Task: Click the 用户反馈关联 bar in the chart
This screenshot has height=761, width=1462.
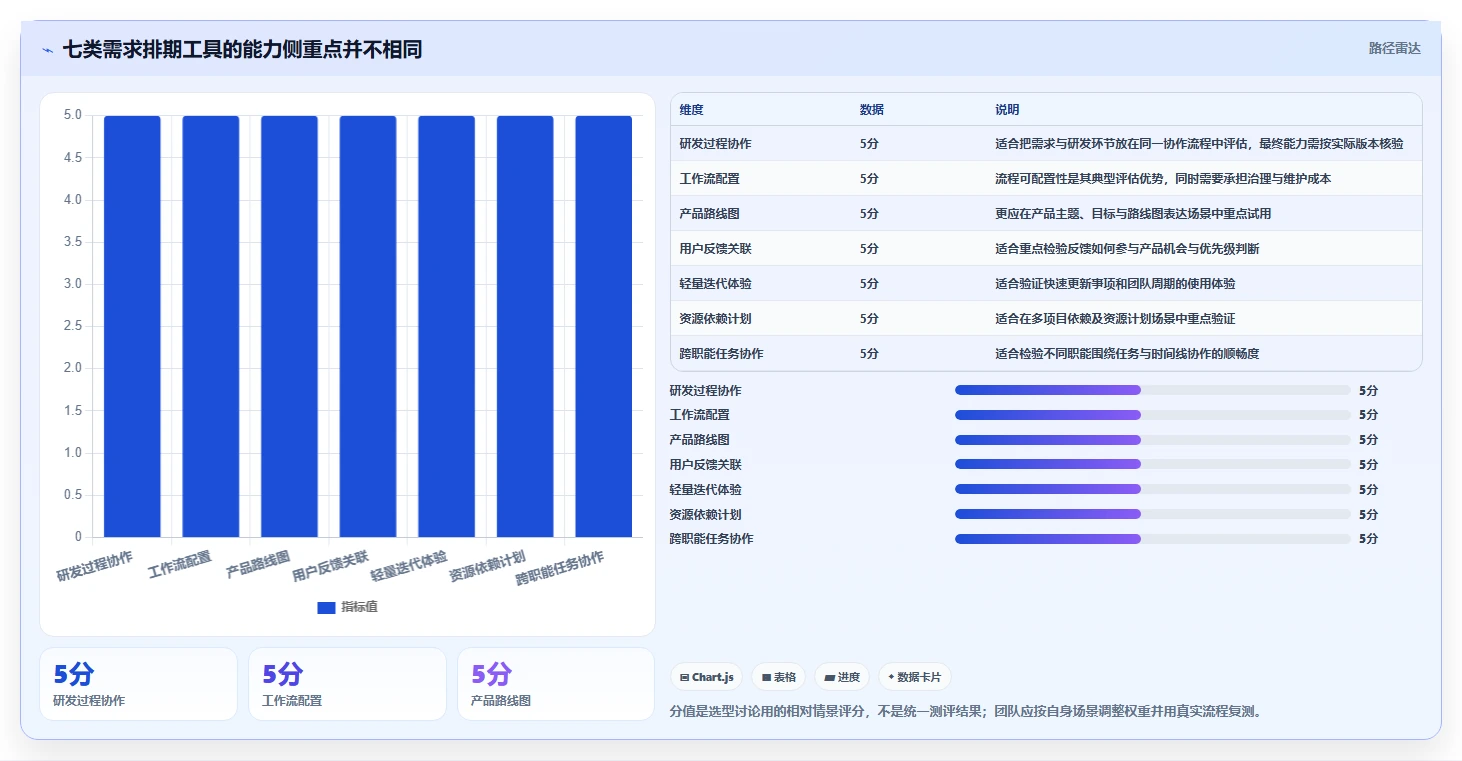Action: (x=368, y=326)
